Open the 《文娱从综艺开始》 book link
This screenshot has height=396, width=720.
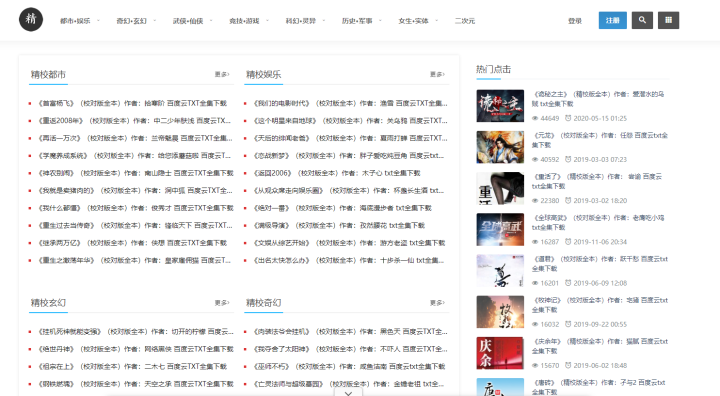tap(349, 243)
